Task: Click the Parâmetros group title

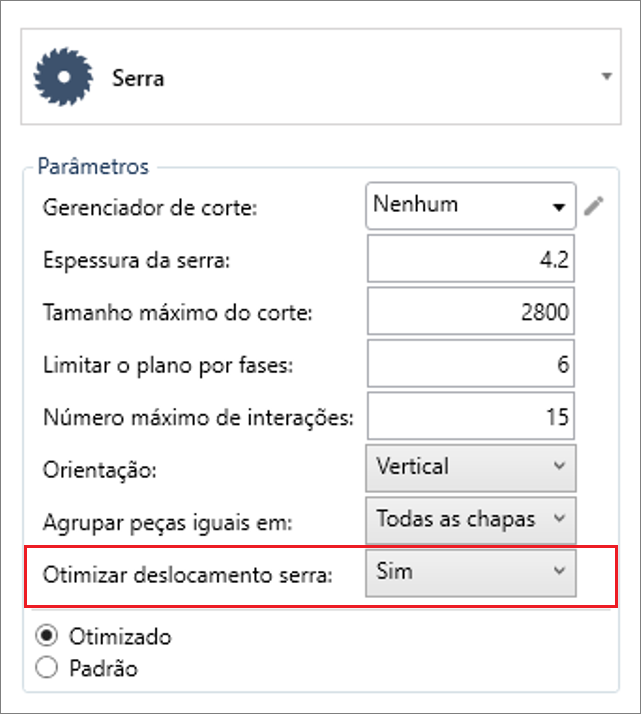Action: pyautogui.click(x=93, y=166)
